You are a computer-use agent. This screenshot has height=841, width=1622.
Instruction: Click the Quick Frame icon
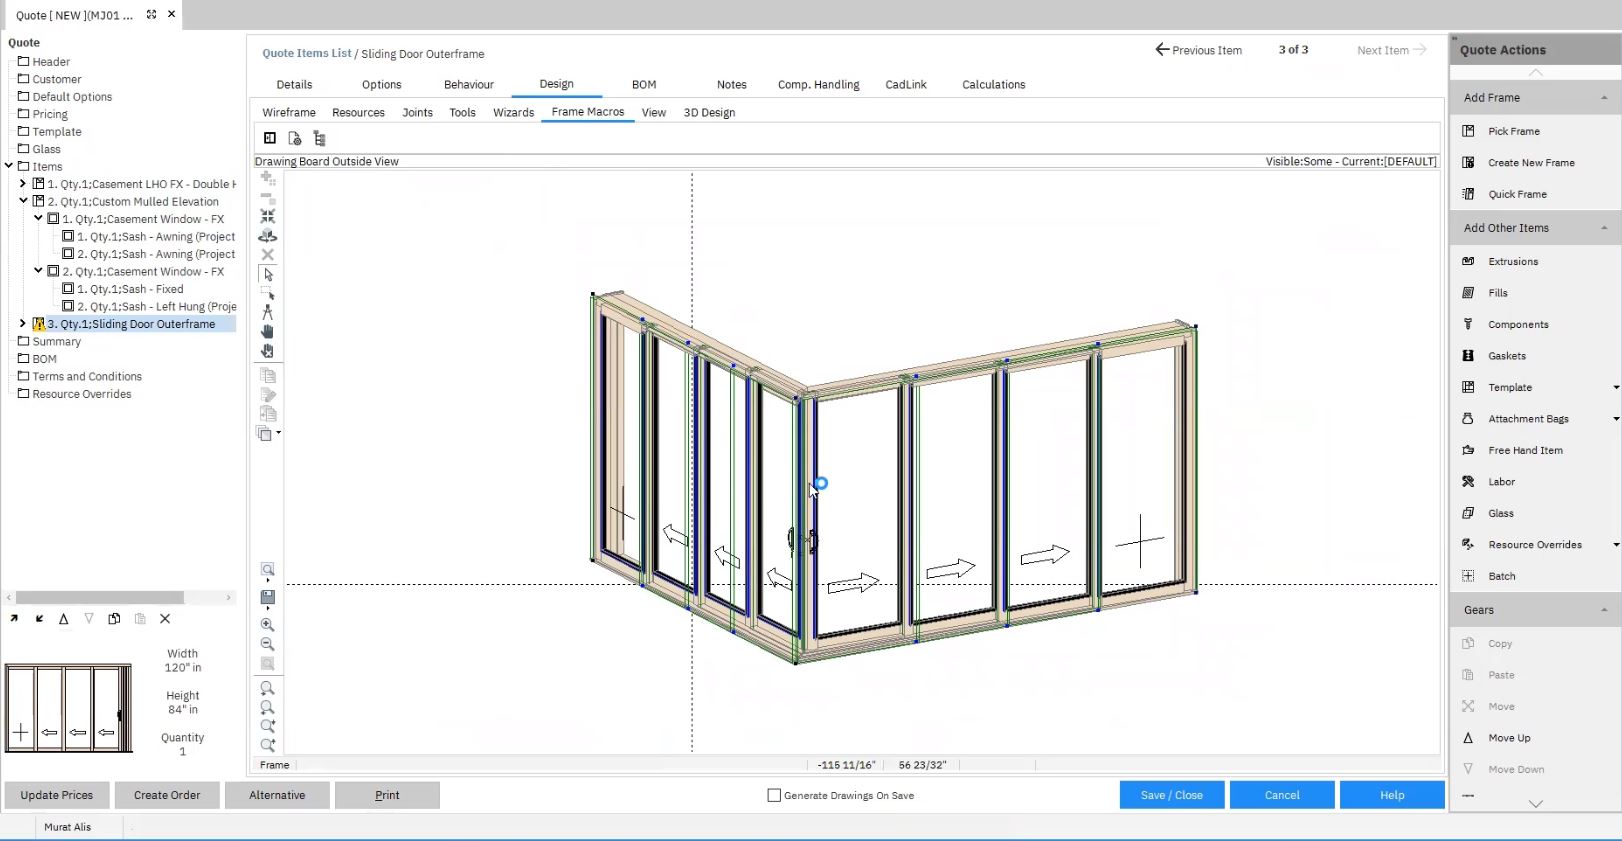pyautogui.click(x=1468, y=194)
